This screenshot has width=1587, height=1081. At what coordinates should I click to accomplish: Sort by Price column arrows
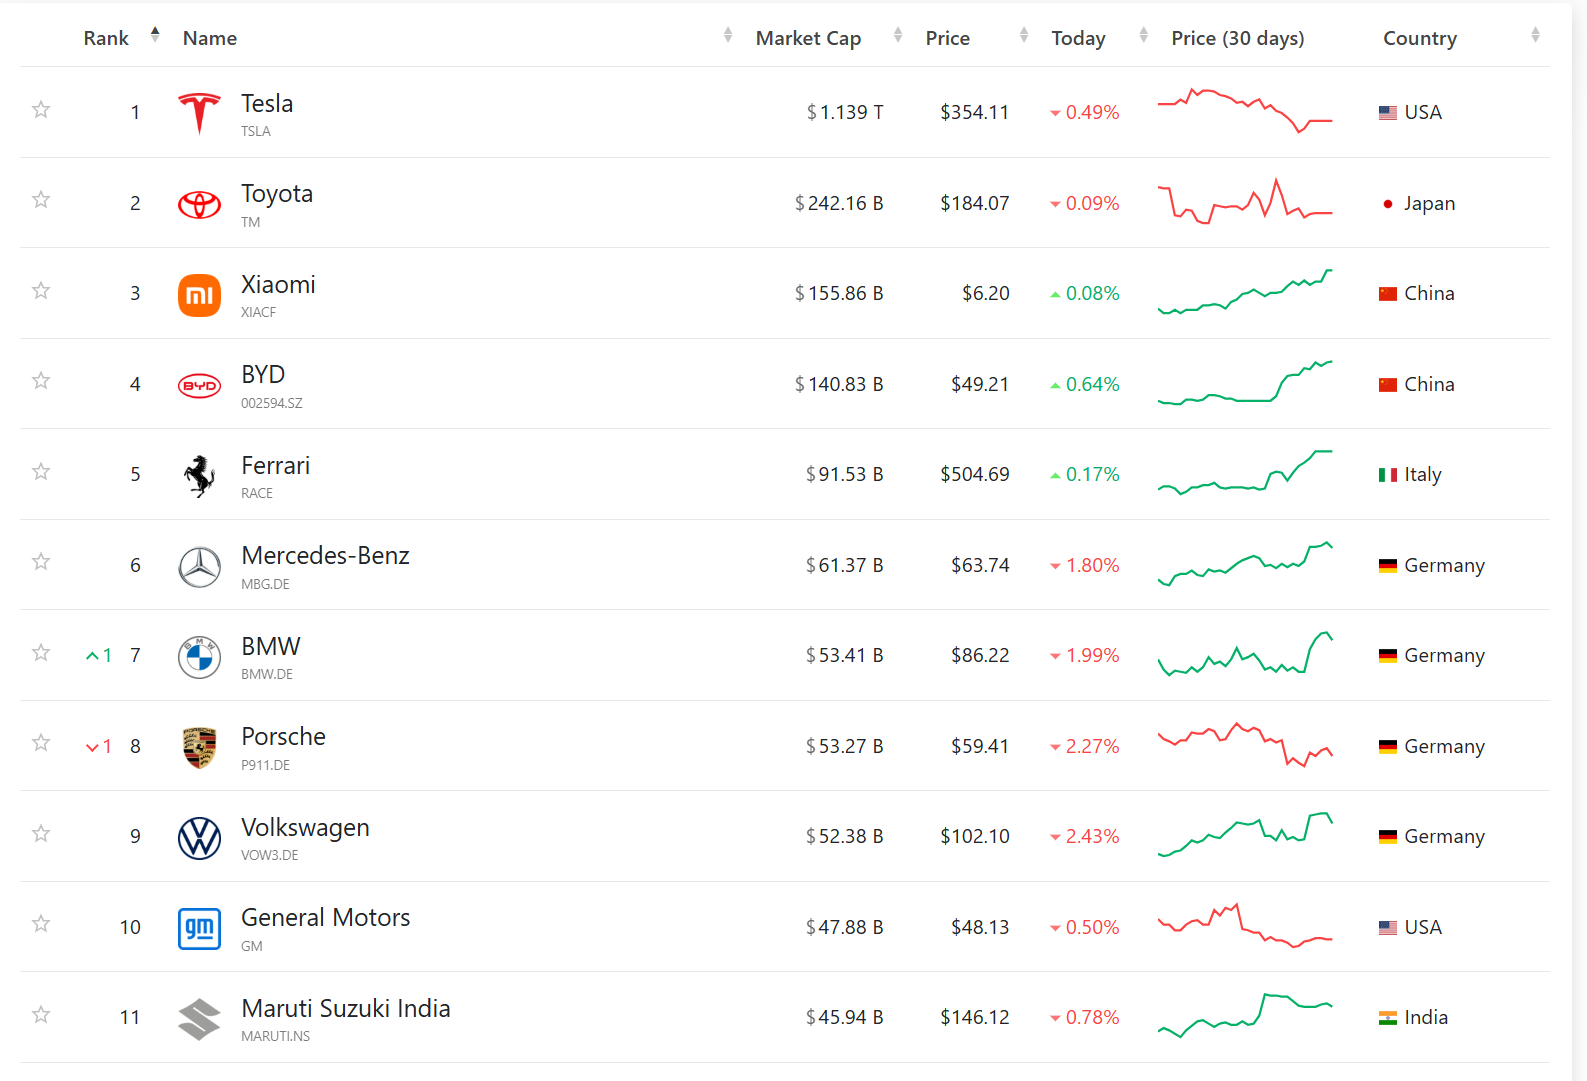click(1024, 35)
